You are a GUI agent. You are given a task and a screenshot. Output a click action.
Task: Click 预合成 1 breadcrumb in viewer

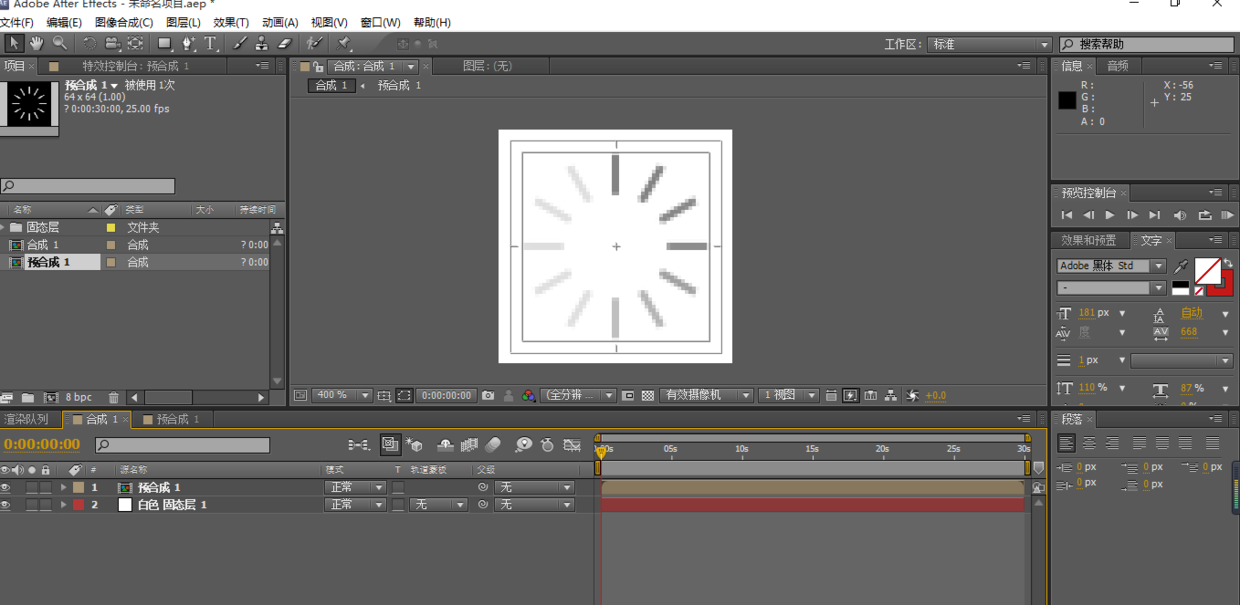point(399,86)
